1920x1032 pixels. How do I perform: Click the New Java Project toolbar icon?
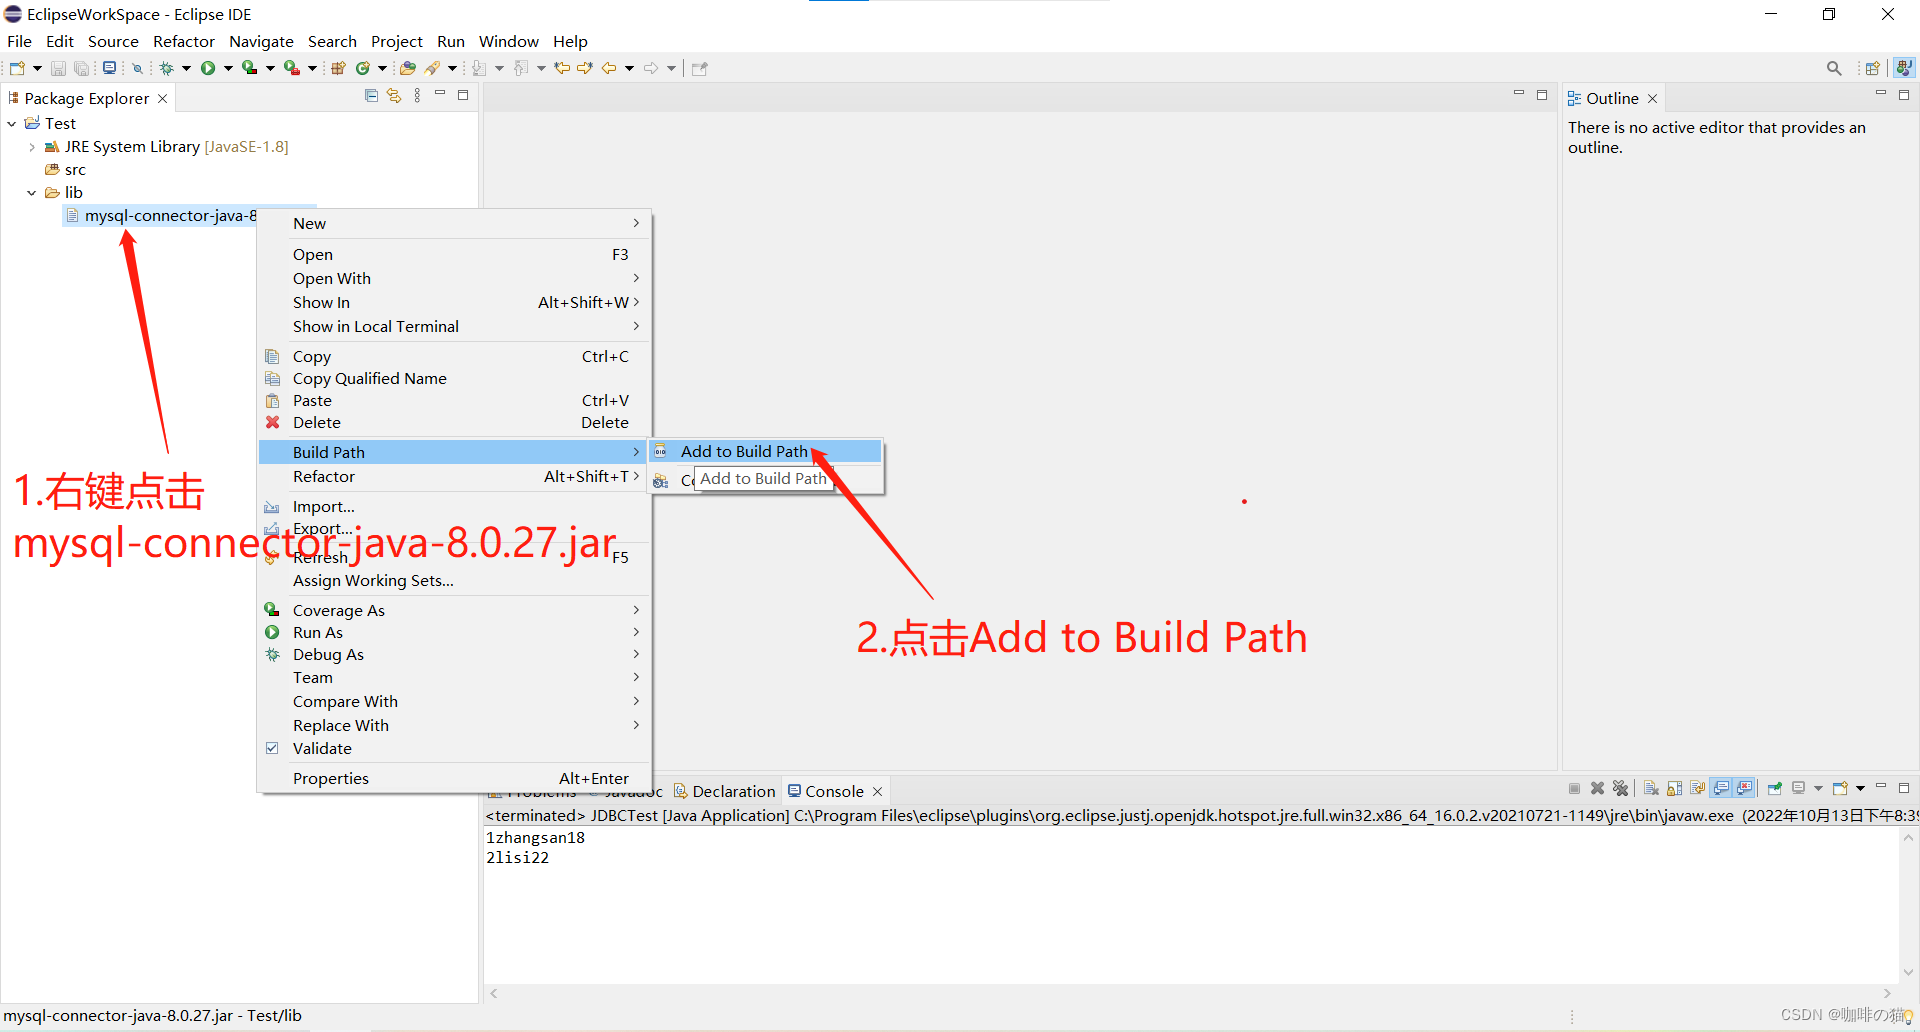(x=337, y=68)
